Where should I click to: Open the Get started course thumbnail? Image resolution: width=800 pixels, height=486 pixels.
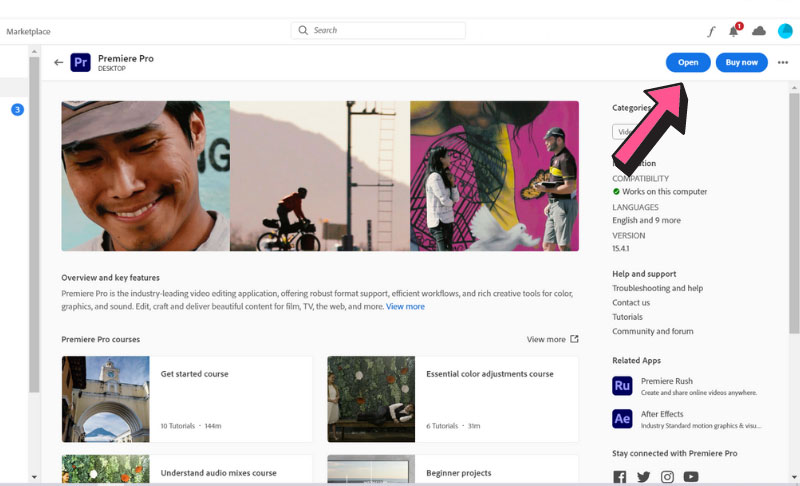106,398
